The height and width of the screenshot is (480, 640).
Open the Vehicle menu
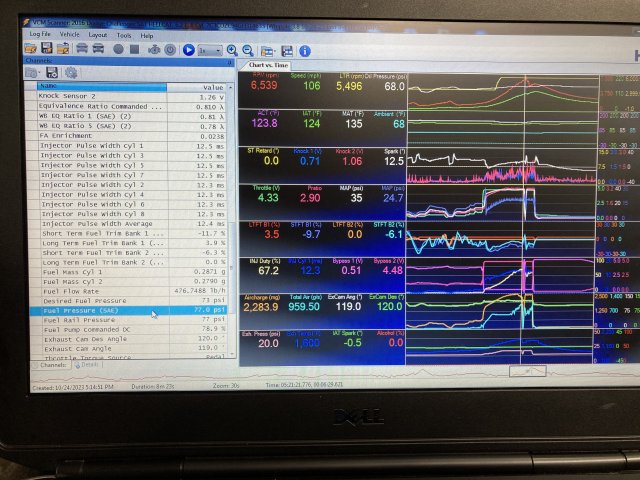(x=70, y=34)
